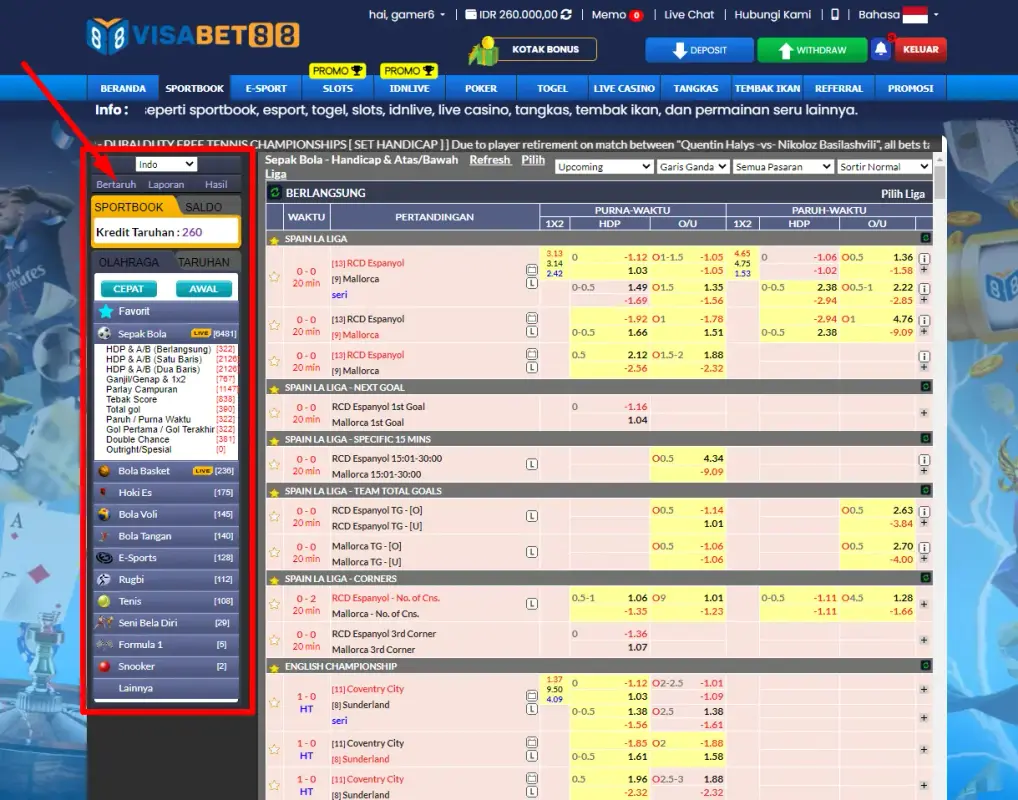1018x800 pixels.
Task: Click the mobile phone icon in the top bar
Action: tap(835, 14)
